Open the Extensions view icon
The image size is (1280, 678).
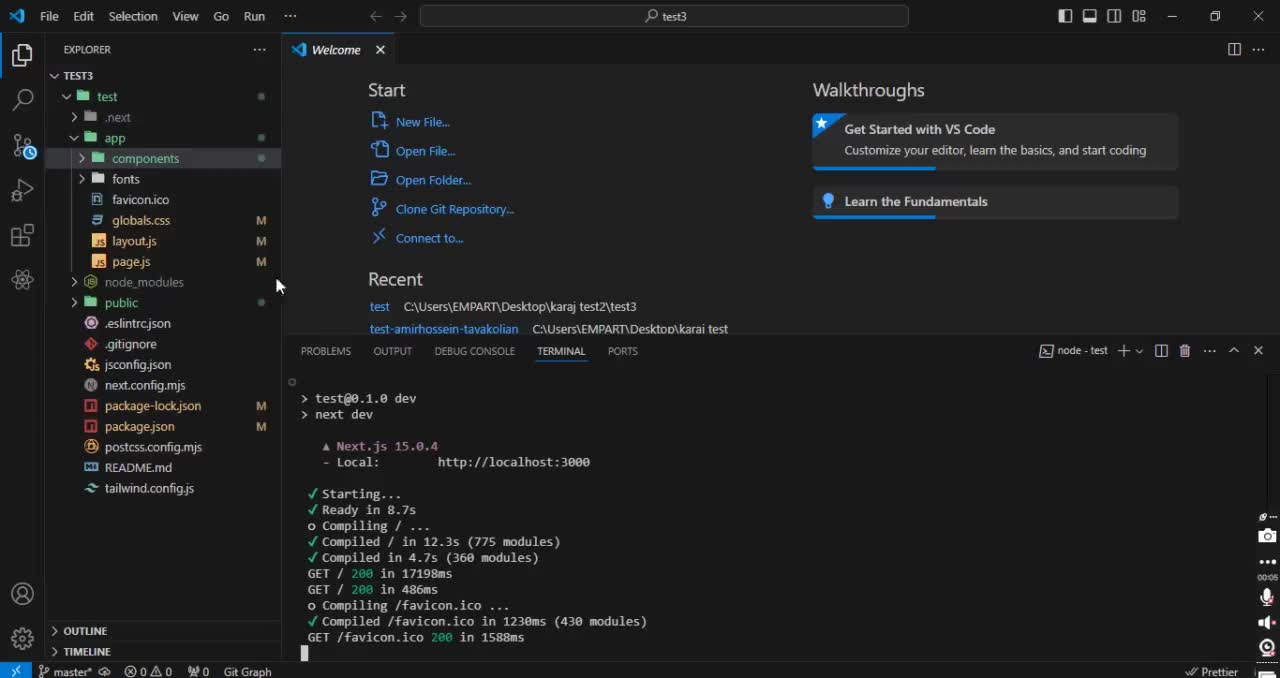tap(22, 236)
